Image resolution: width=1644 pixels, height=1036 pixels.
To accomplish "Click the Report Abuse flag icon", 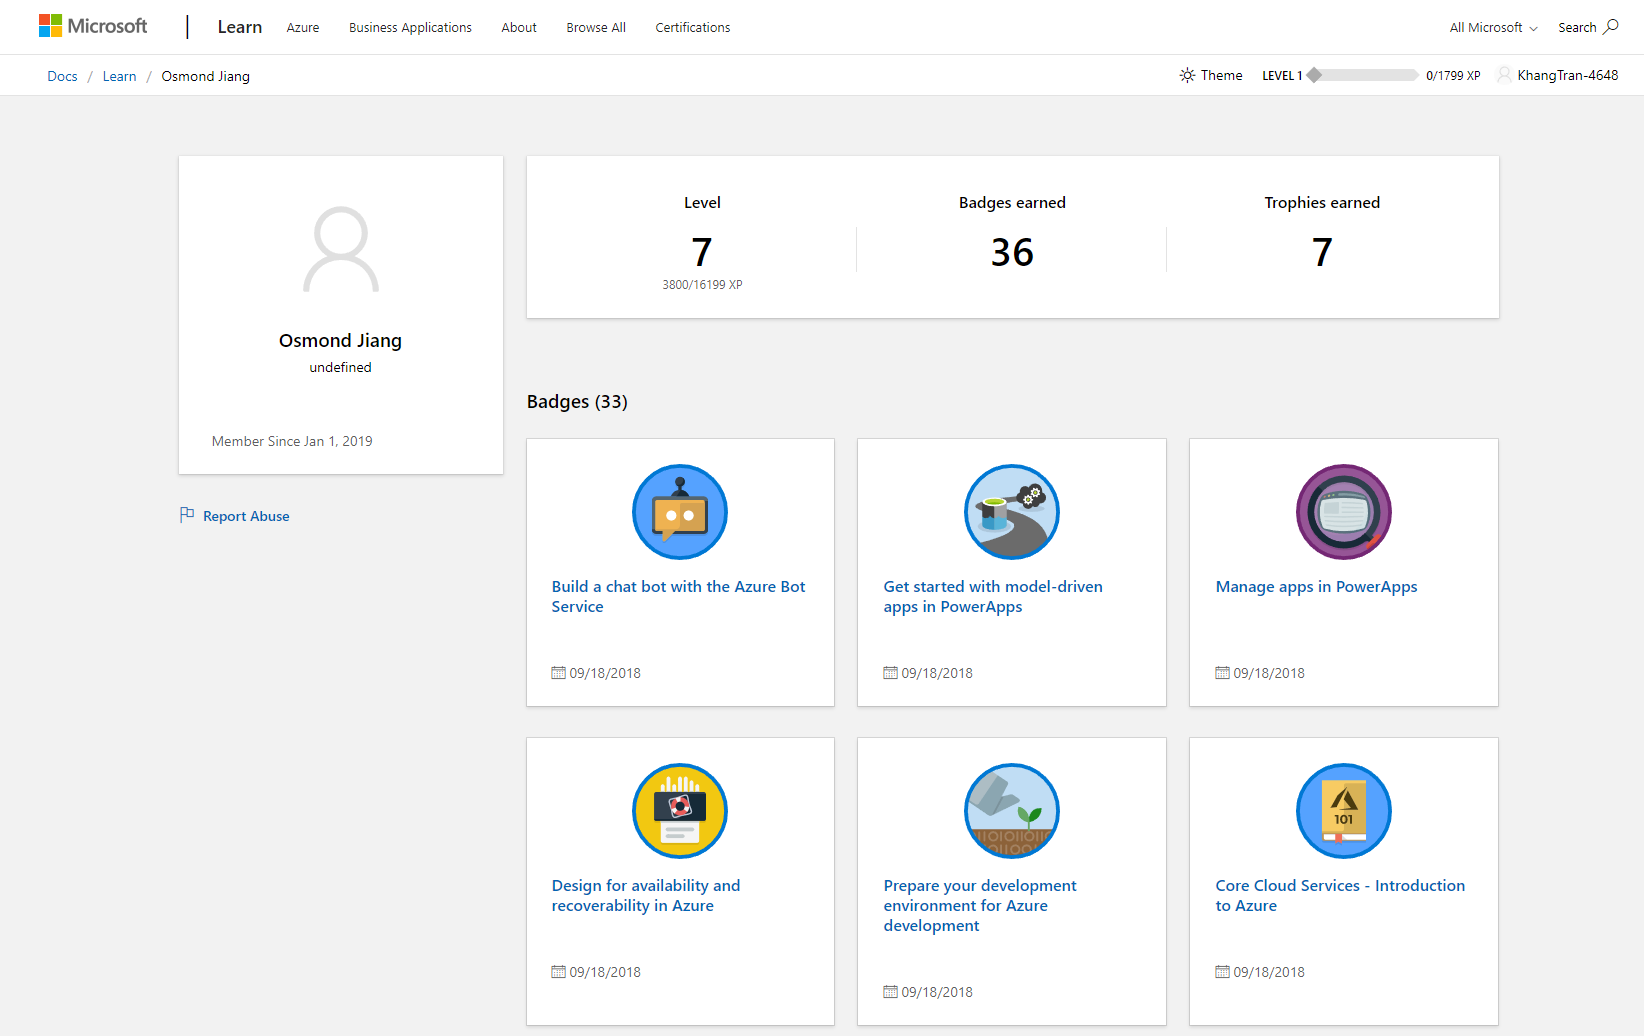I will click(187, 515).
